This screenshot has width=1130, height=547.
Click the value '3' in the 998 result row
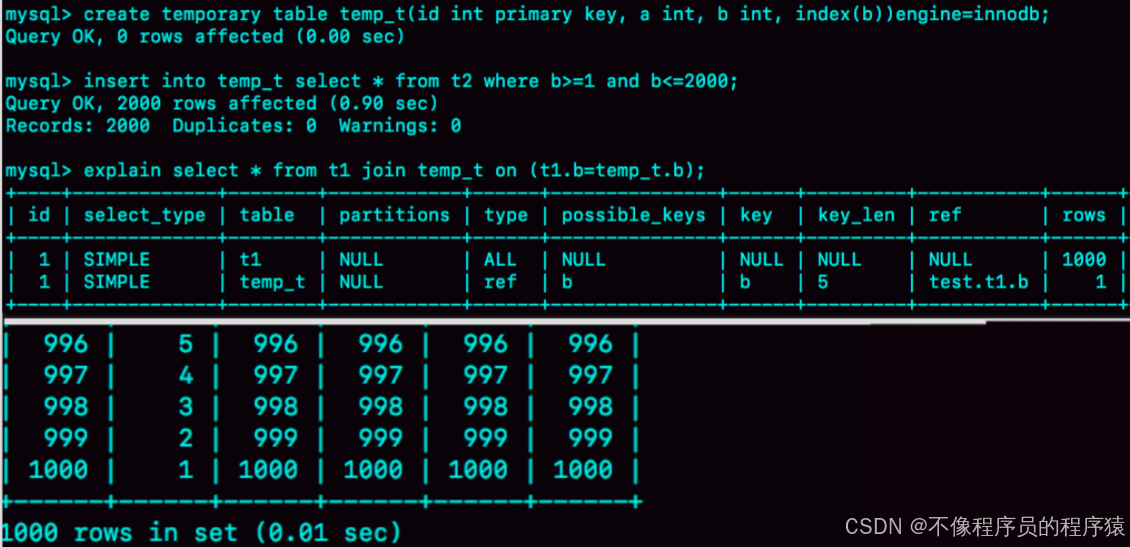pos(186,406)
